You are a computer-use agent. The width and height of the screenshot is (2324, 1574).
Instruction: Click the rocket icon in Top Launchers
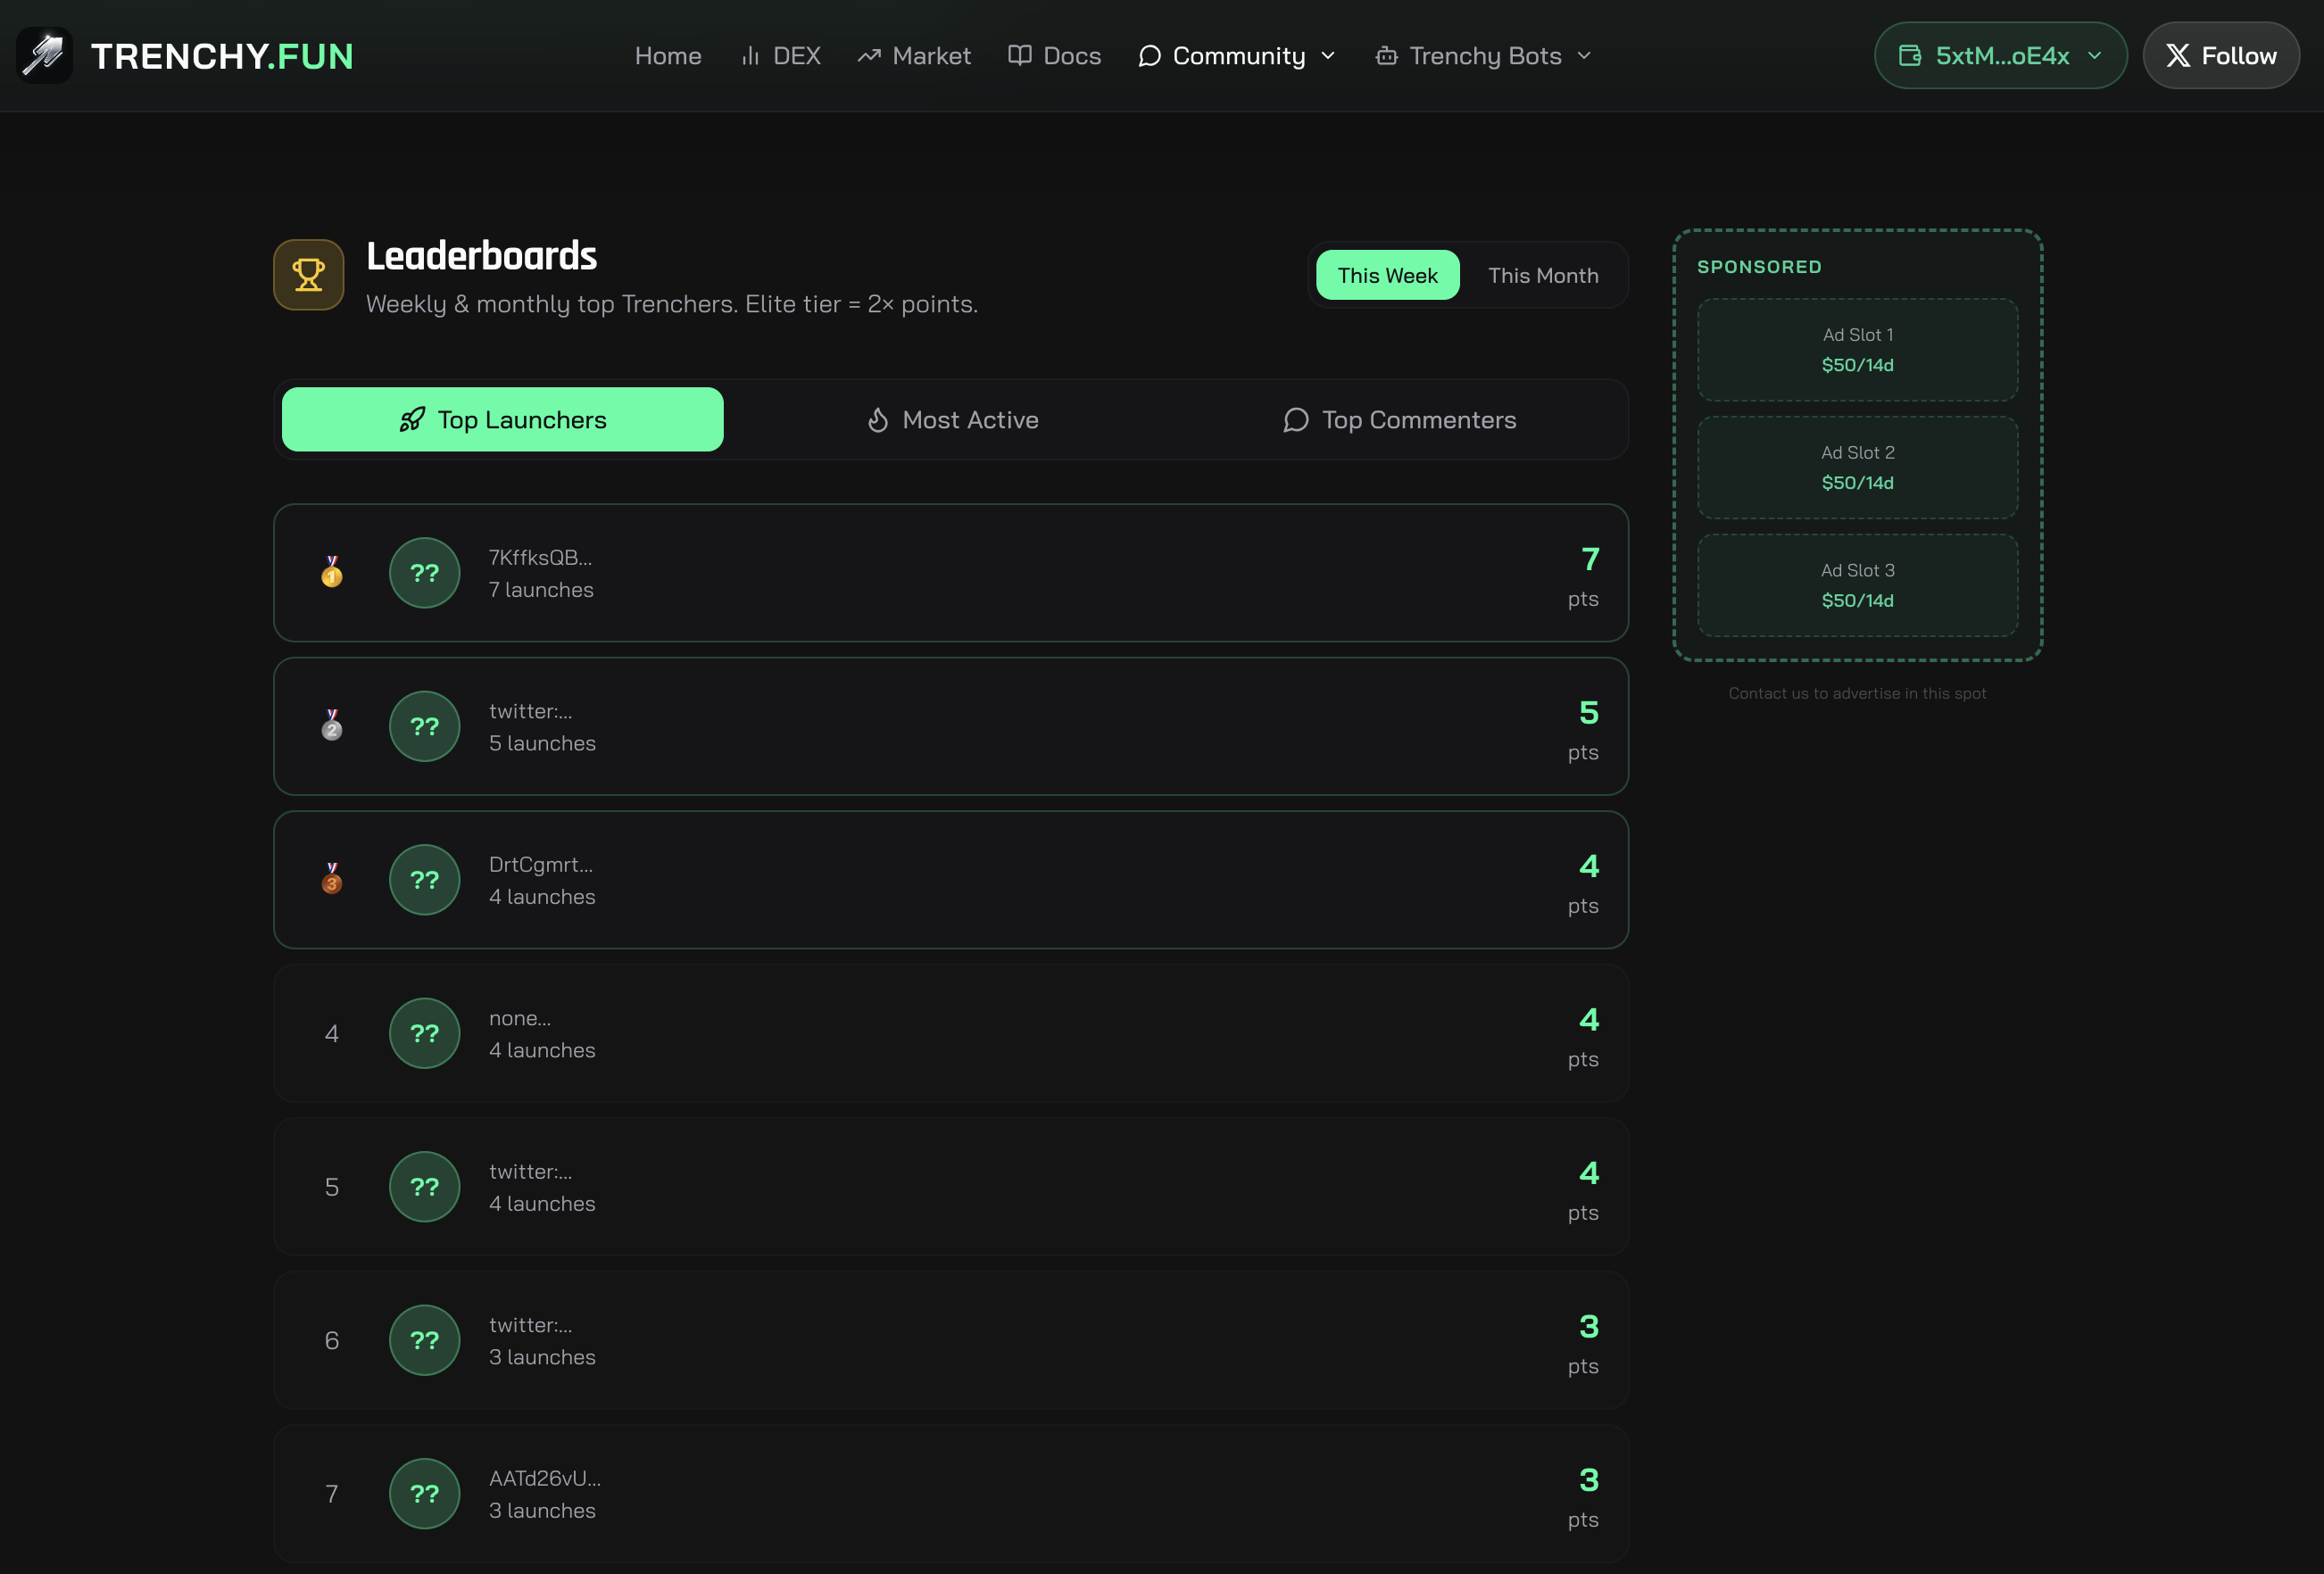pos(412,420)
